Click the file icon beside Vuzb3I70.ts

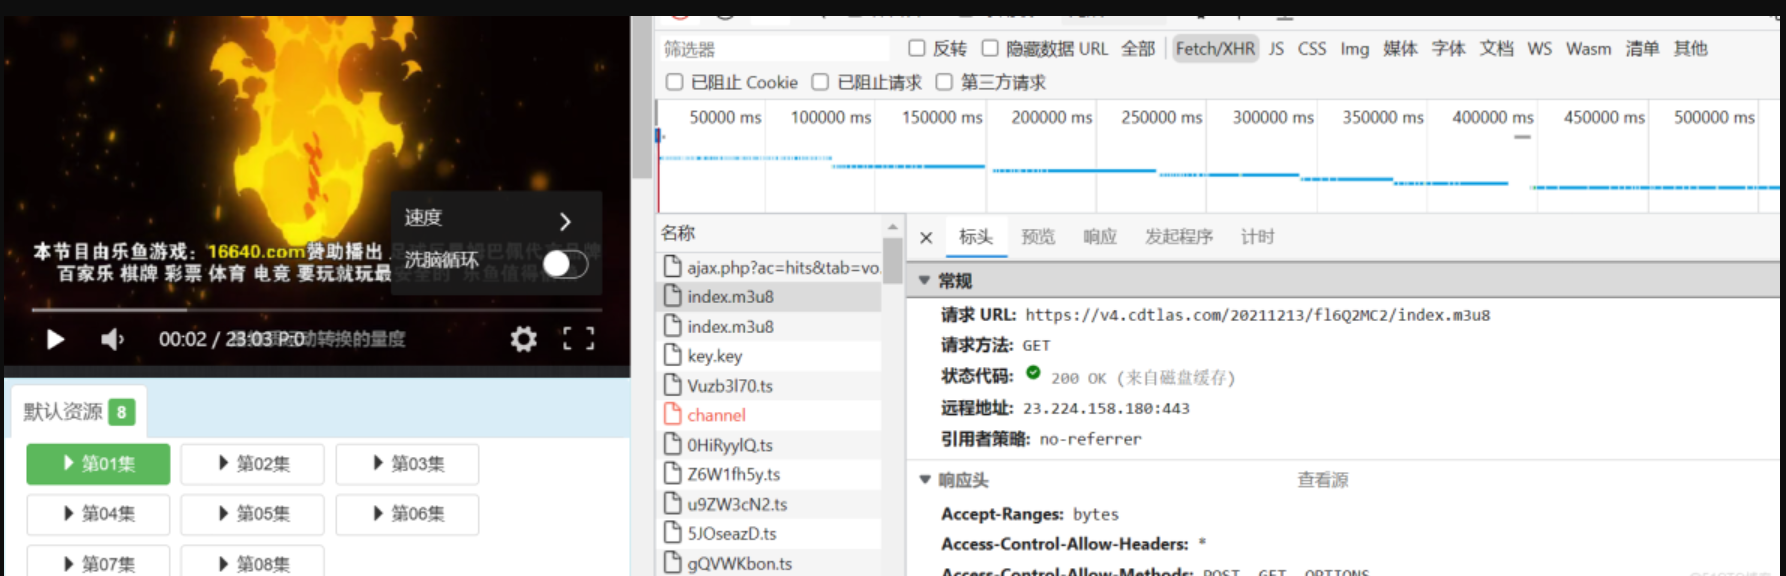coord(672,385)
